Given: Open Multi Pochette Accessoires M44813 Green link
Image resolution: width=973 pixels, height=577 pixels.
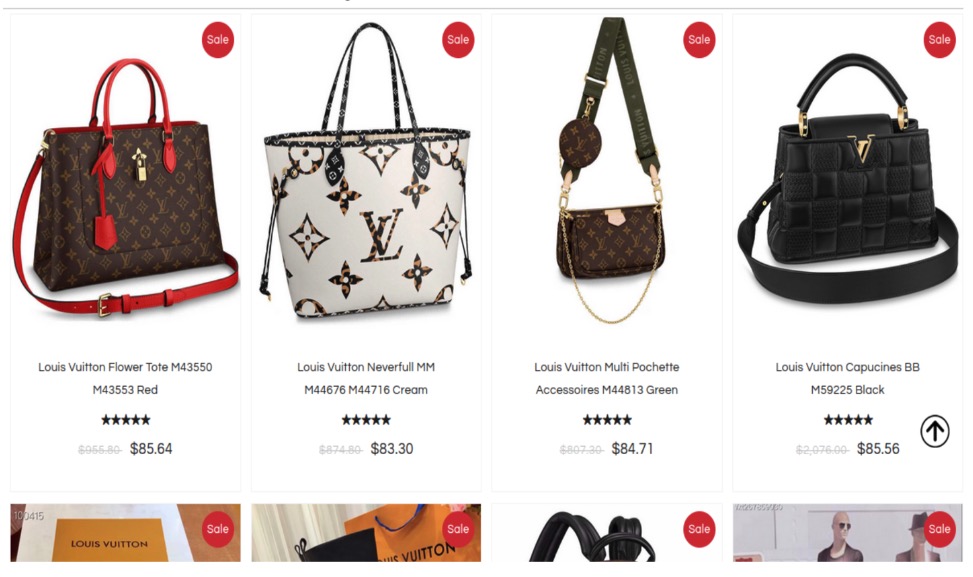Looking at the screenshot, I should [x=607, y=378].
